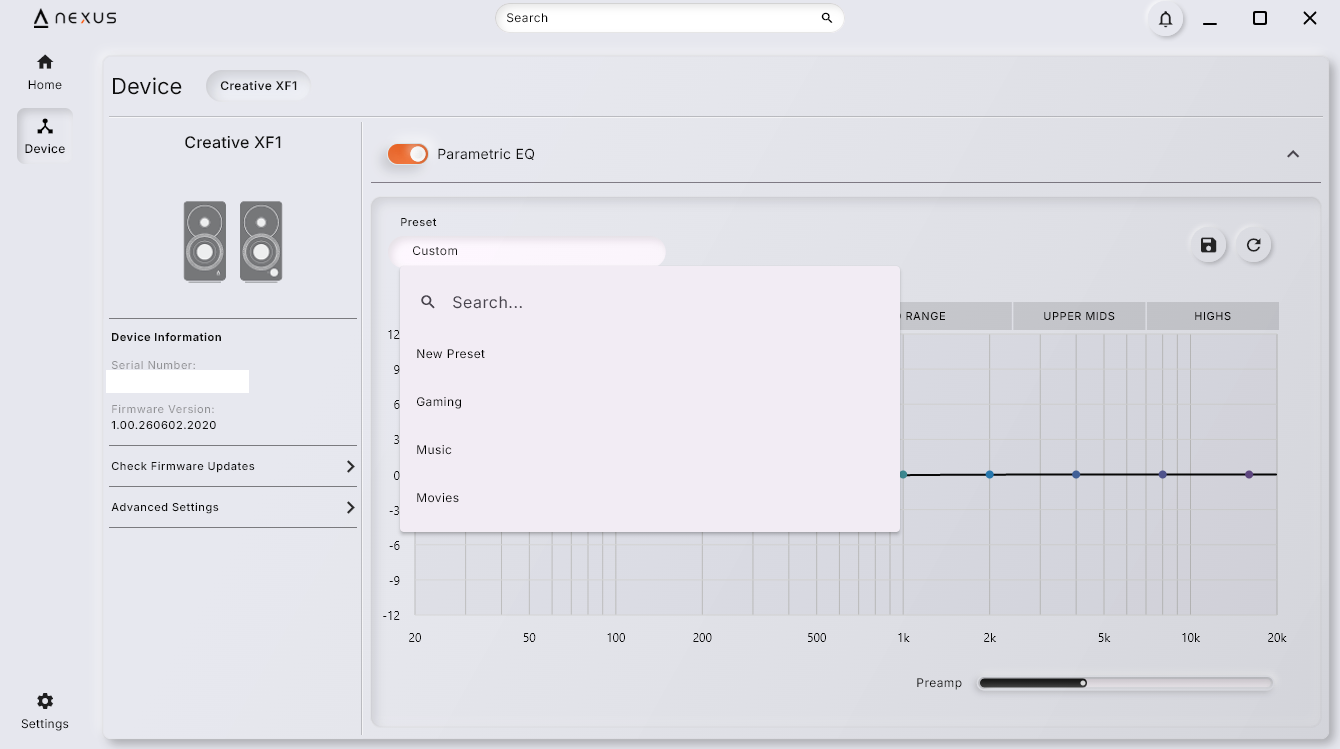This screenshot has width=1340, height=749.
Task: Click the preset Search field
Action: [x=650, y=302]
